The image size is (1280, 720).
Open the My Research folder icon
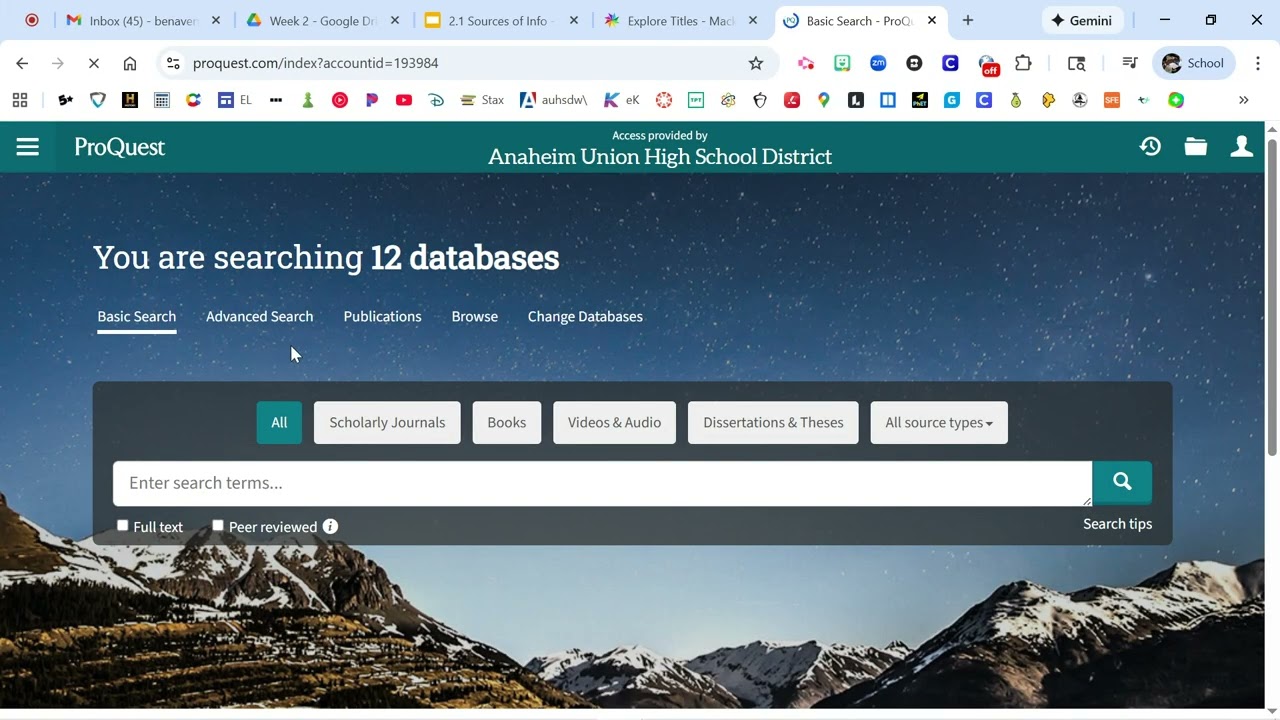(1196, 147)
